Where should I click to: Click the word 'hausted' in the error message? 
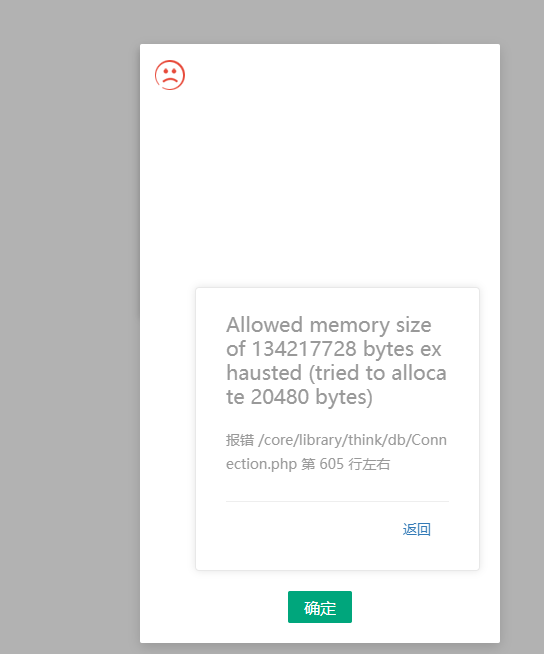pos(264,373)
